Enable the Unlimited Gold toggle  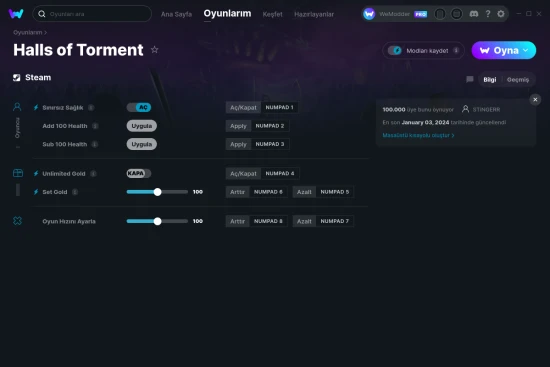click(139, 173)
